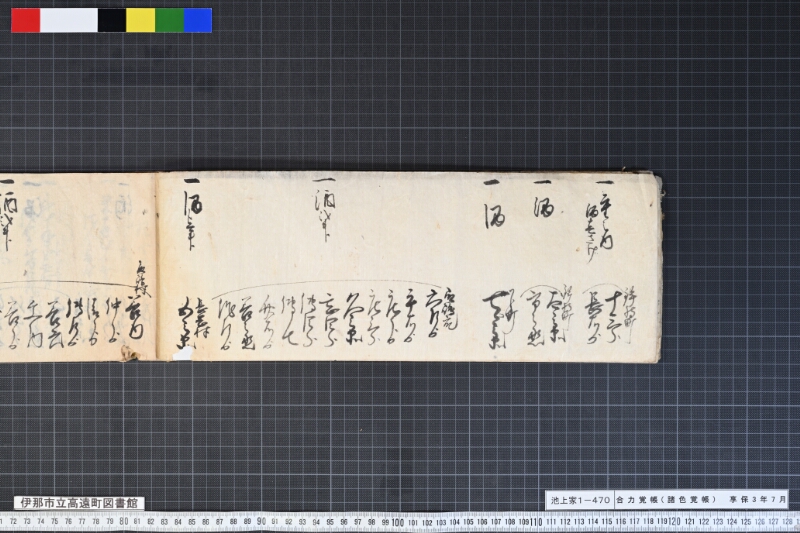Click the ruler mark '120'
Viewport: 800px width, 533px height.
click(x=675, y=522)
